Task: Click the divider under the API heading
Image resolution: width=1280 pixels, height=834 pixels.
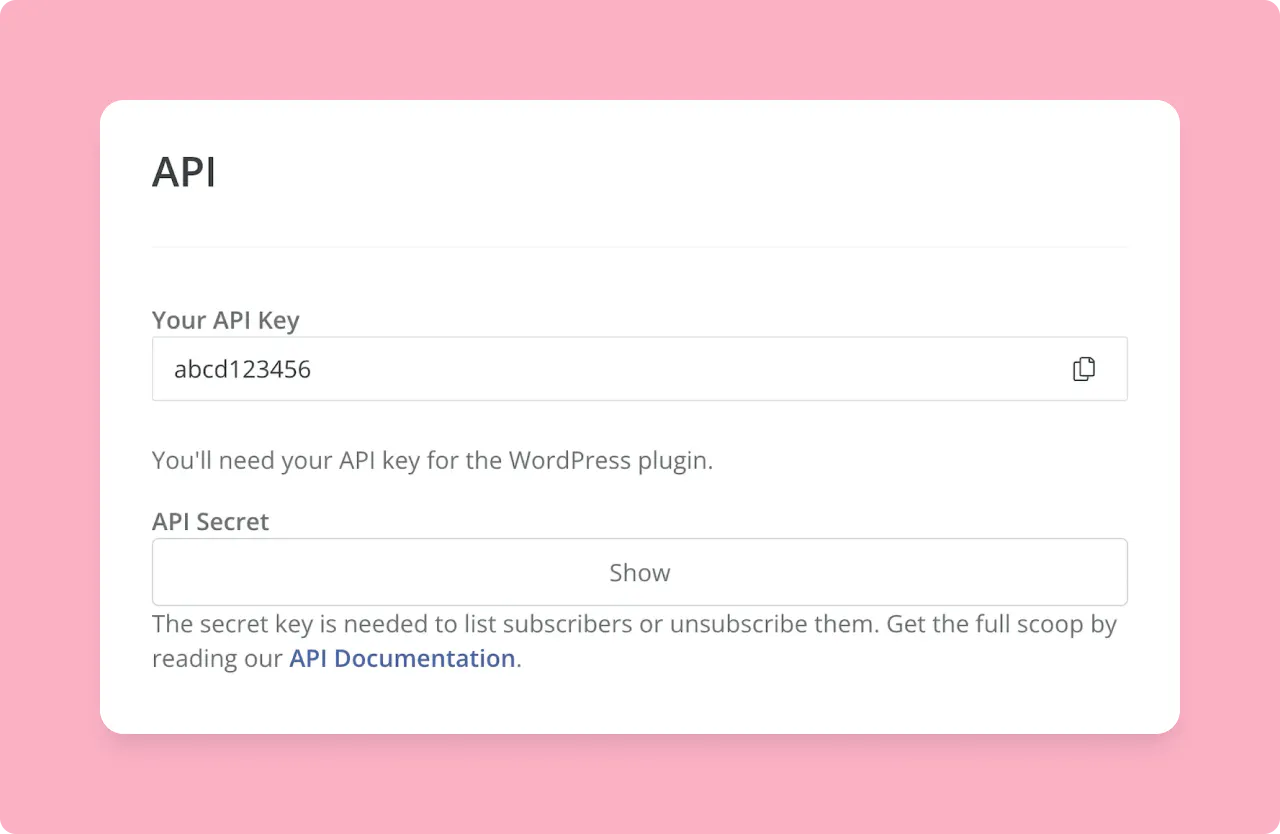Action: pos(639,245)
